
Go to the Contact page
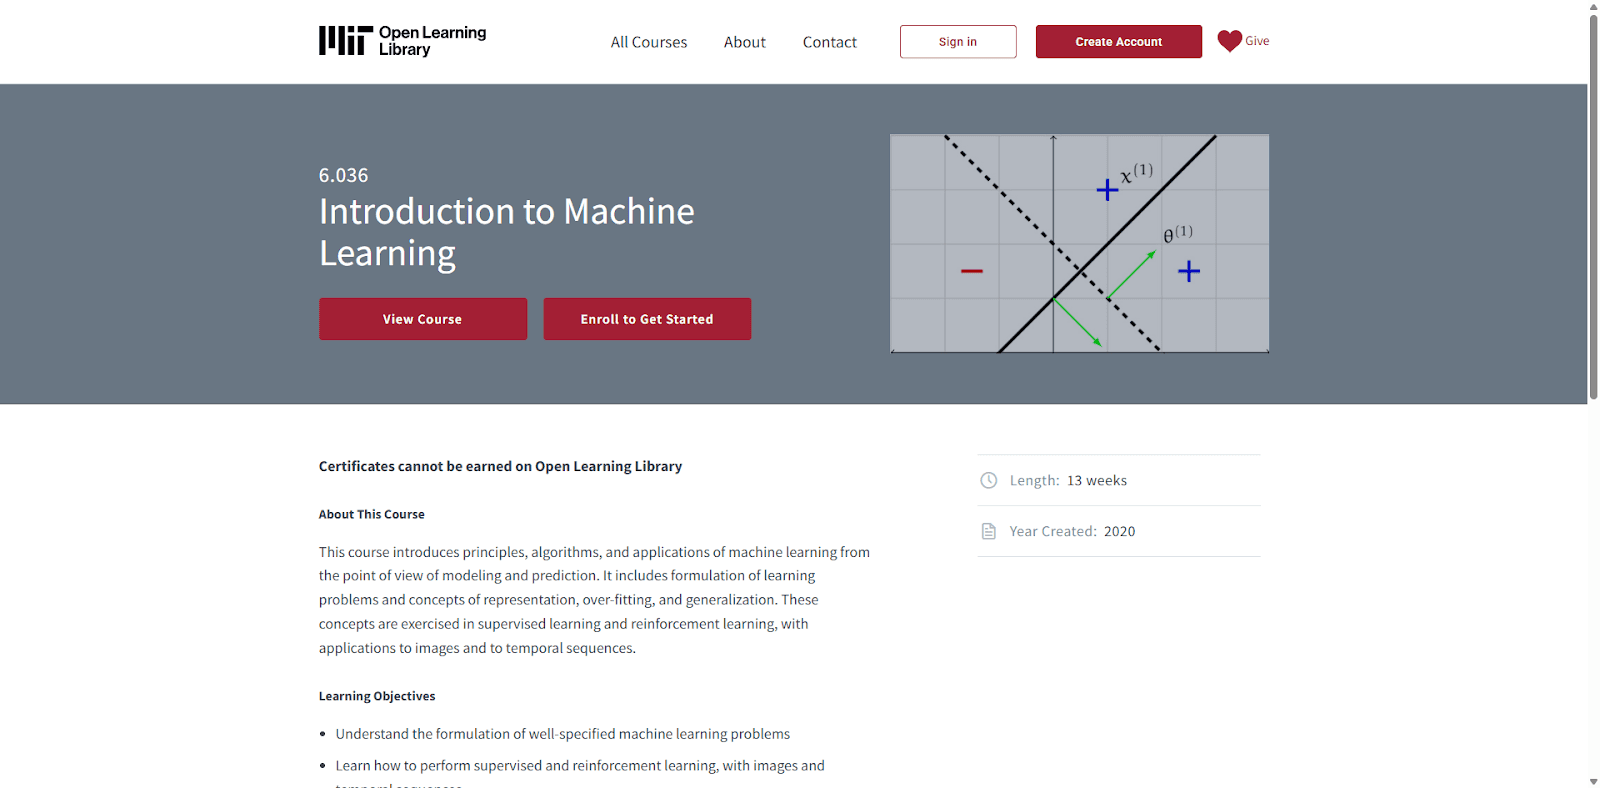(x=830, y=42)
